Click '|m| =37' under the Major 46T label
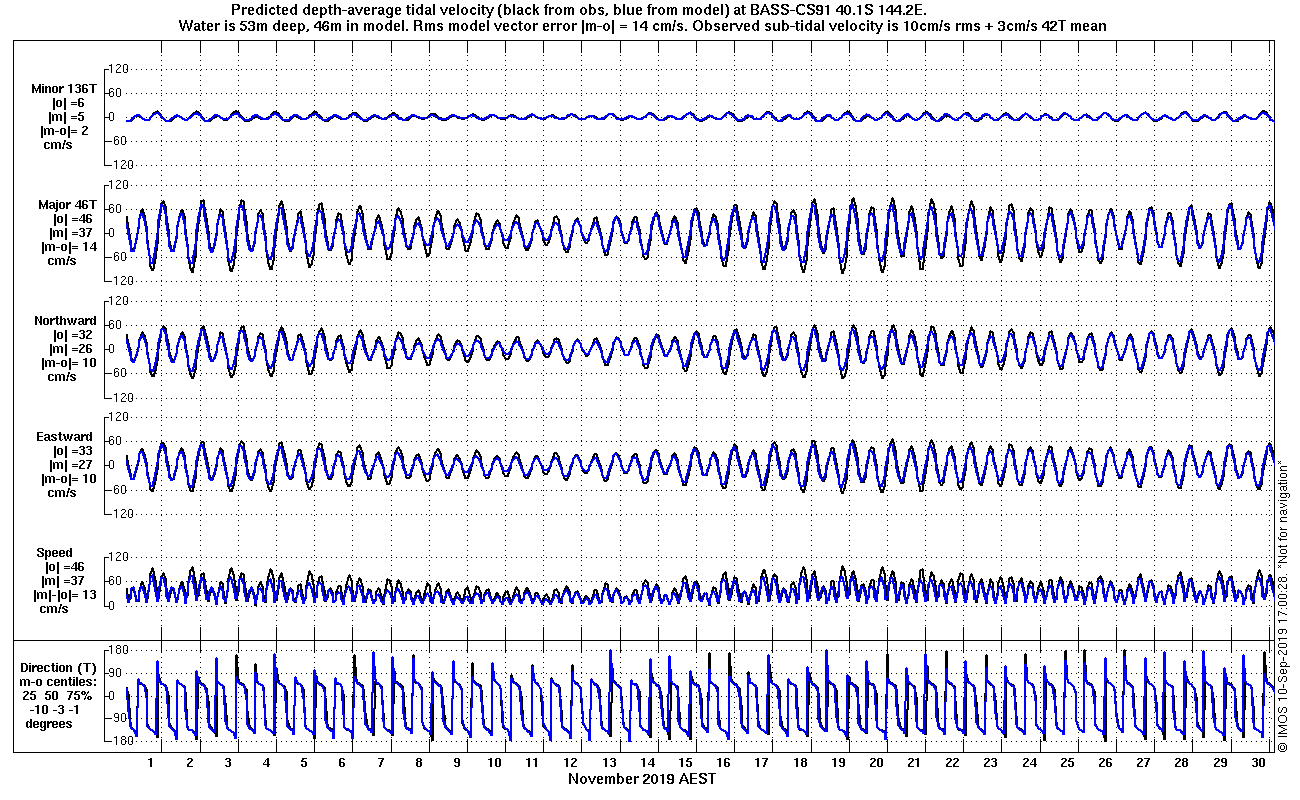The image size is (1300, 800). point(73,233)
